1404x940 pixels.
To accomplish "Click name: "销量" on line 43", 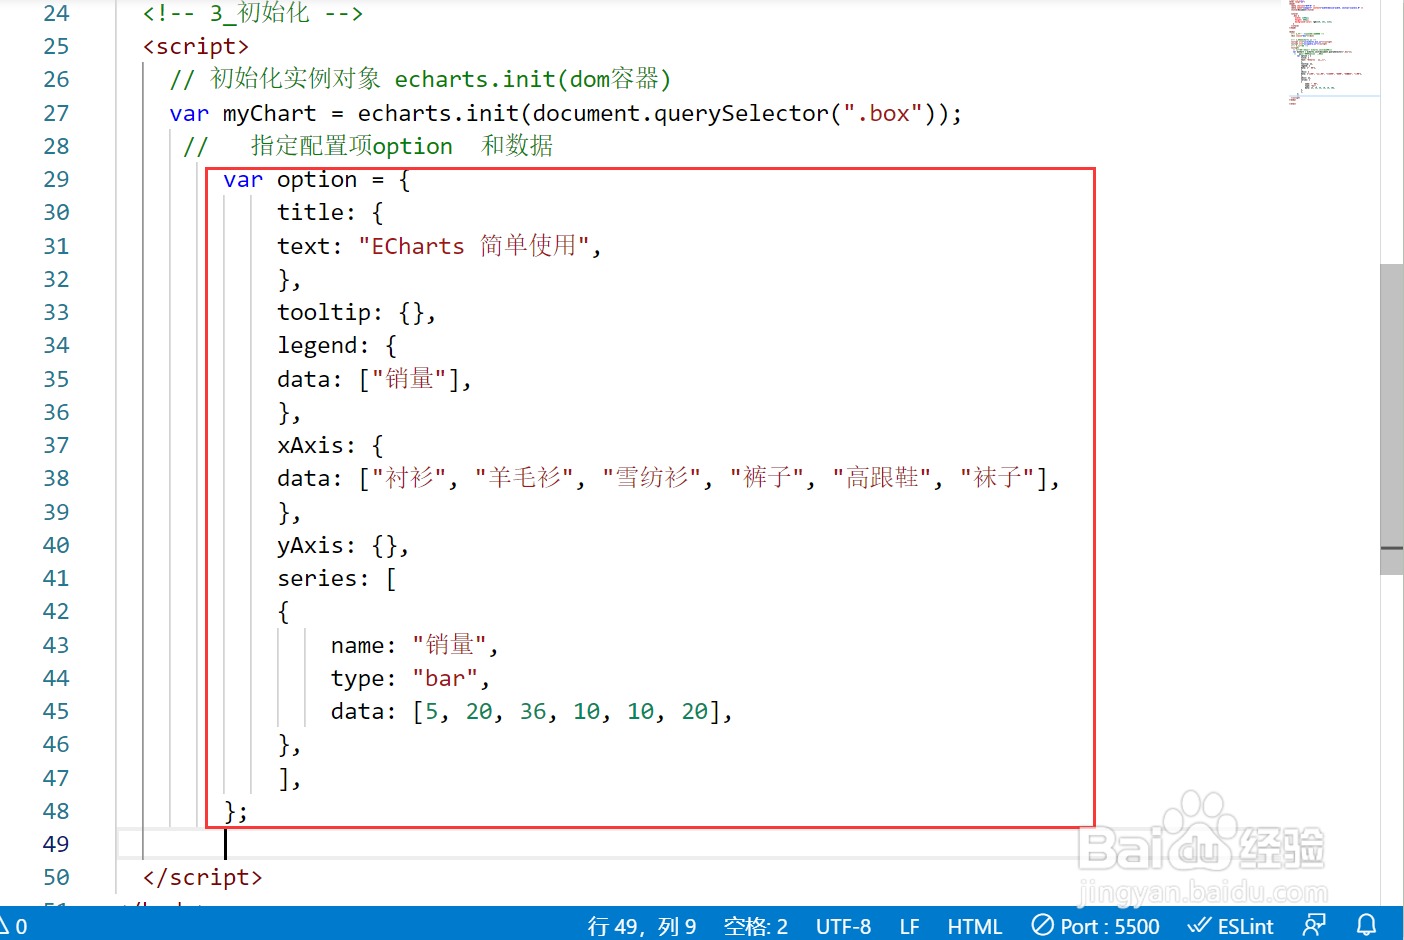I will 415,645.
